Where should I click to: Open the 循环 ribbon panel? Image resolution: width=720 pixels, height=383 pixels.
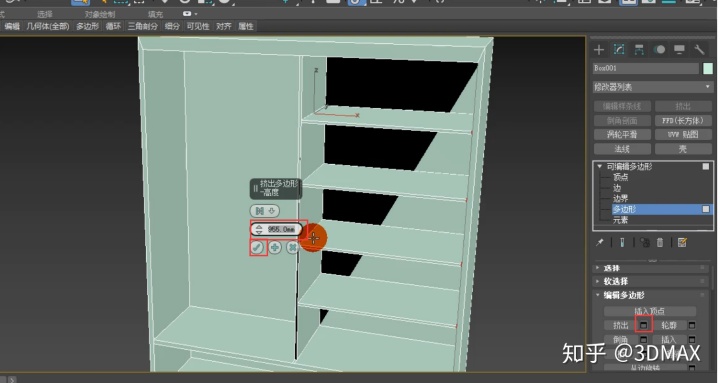tap(113, 26)
